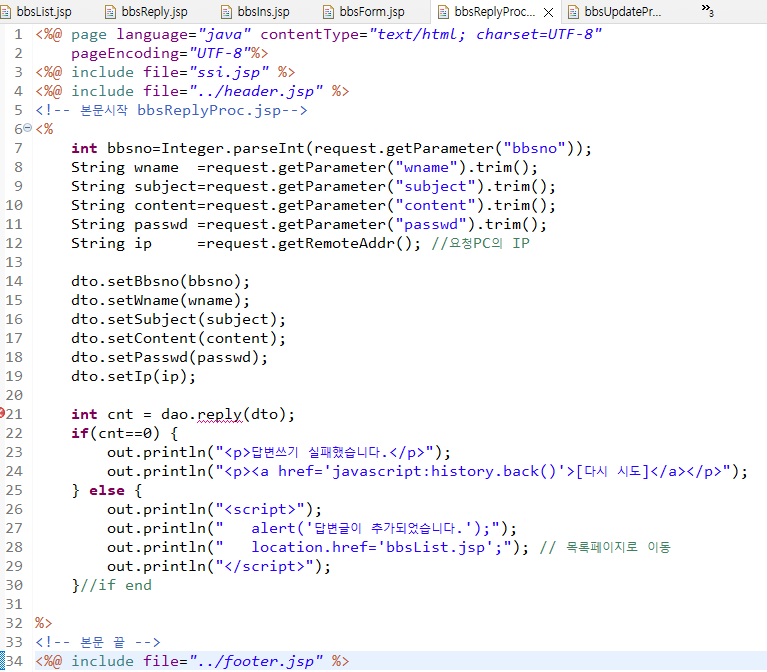The image size is (767, 672).
Task: Click the bbsUpdatePr tab file icon
Action: click(x=573, y=12)
